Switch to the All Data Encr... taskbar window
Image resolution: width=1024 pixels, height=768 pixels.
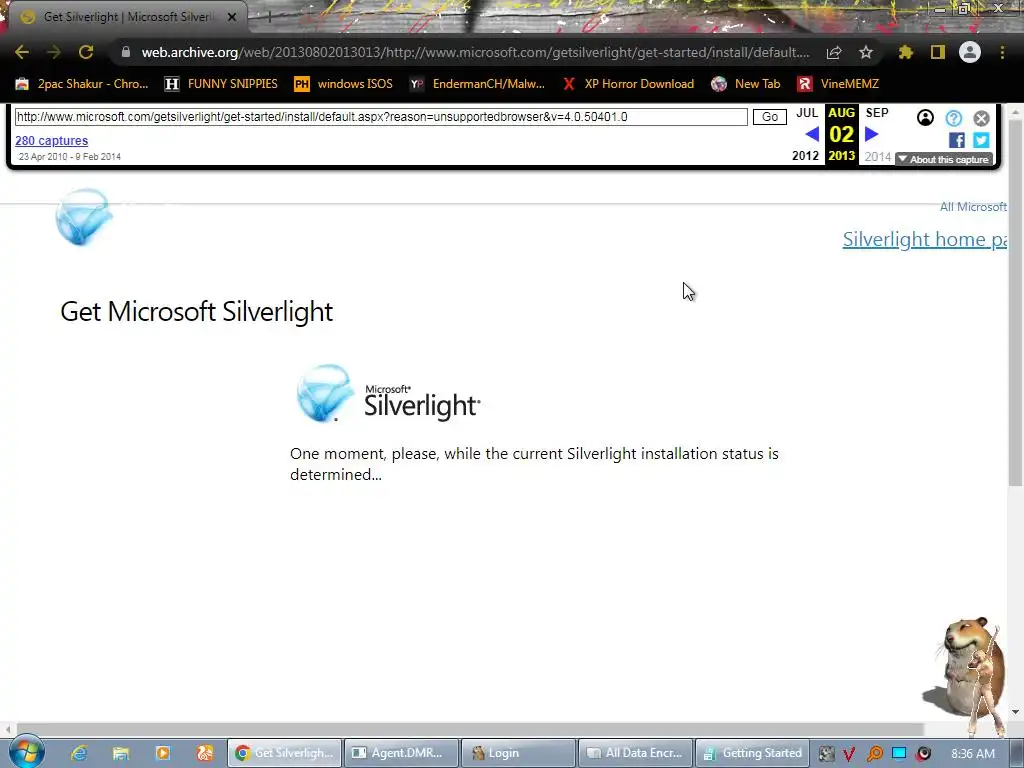pos(635,753)
